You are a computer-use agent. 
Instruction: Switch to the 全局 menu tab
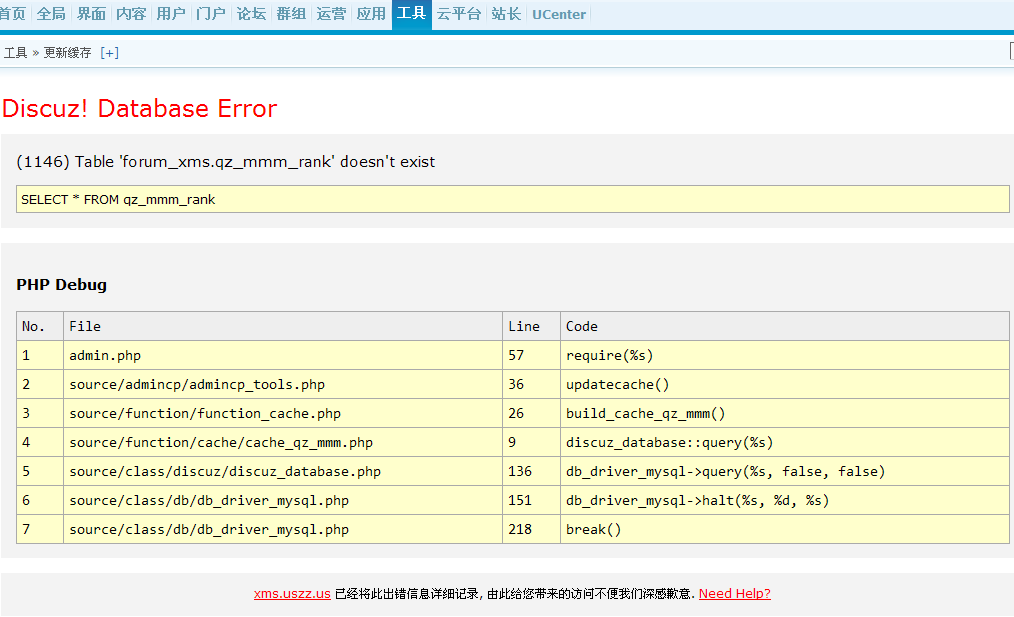[51, 14]
